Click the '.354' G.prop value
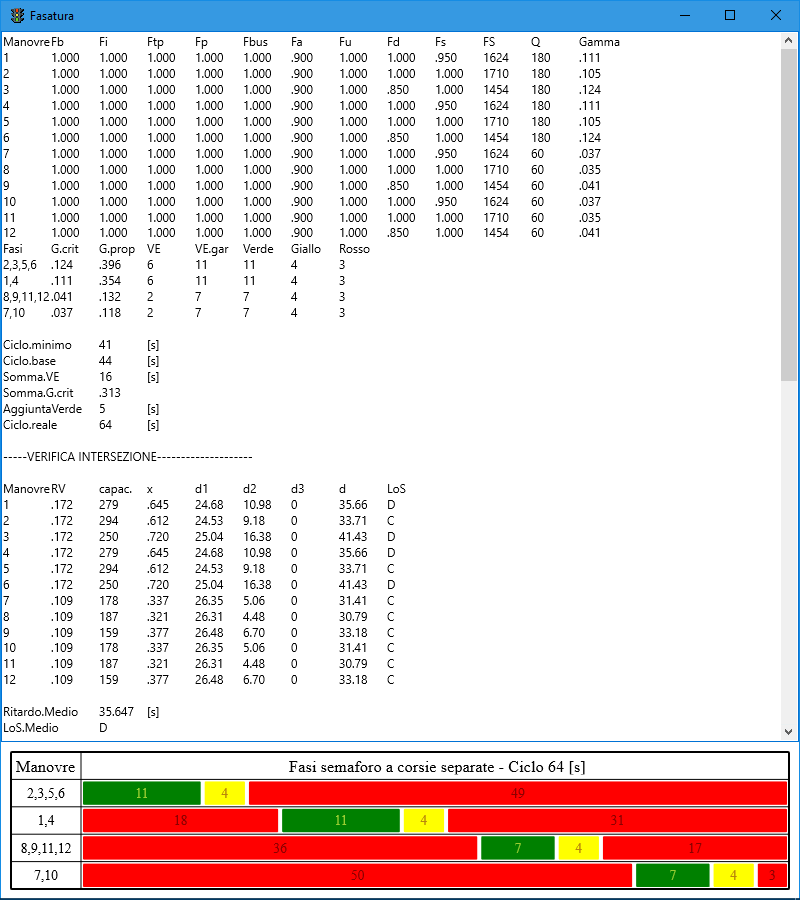The width and height of the screenshot is (800, 900). [110, 281]
